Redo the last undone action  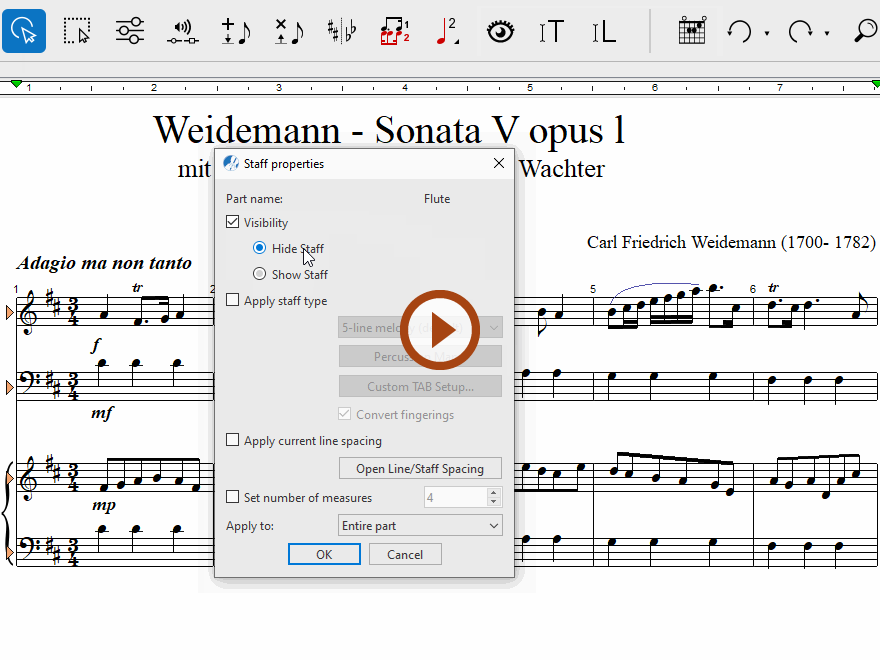pos(800,31)
